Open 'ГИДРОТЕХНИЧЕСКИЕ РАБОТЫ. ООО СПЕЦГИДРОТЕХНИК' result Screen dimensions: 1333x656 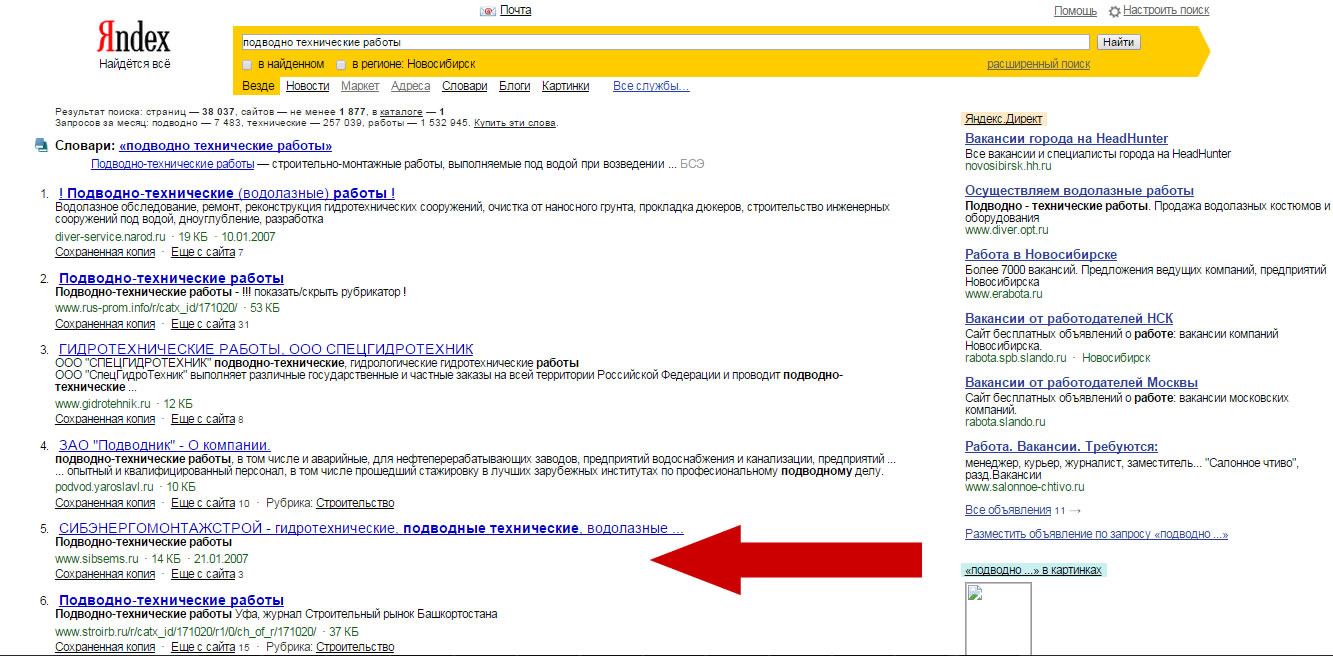click(266, 349)
